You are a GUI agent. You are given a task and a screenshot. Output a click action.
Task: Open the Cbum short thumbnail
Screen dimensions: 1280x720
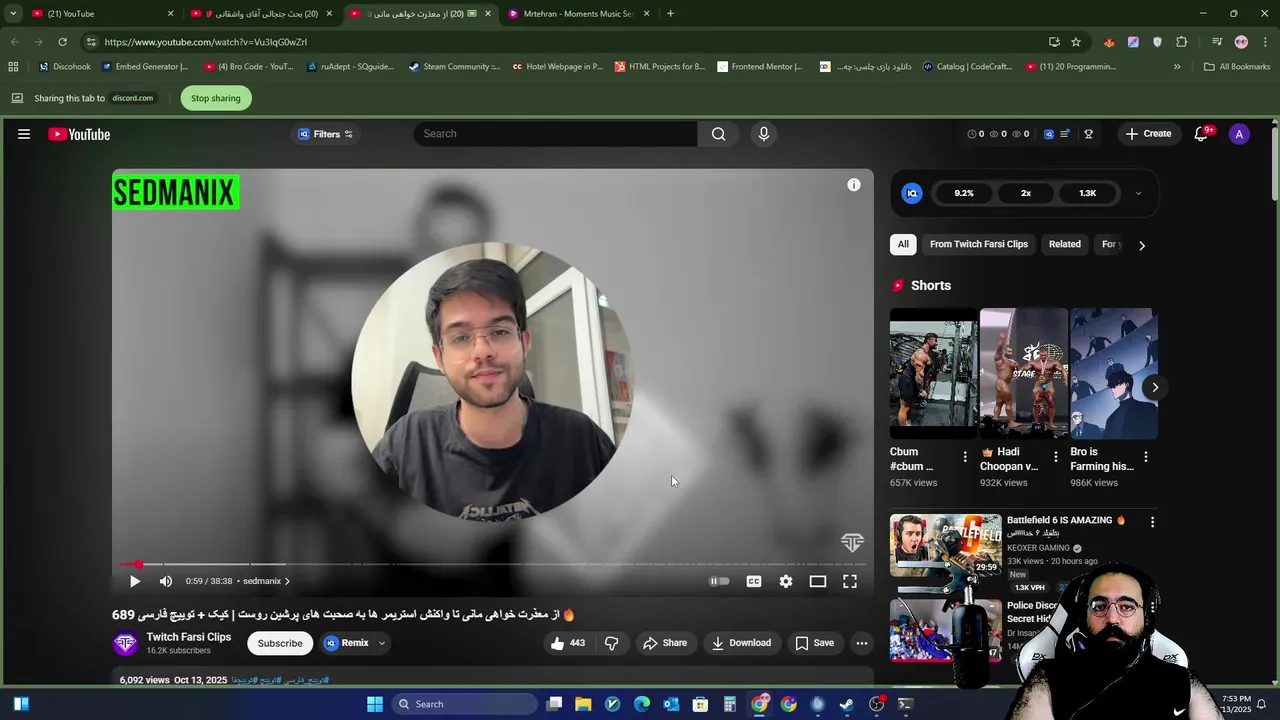pos(933,373)
